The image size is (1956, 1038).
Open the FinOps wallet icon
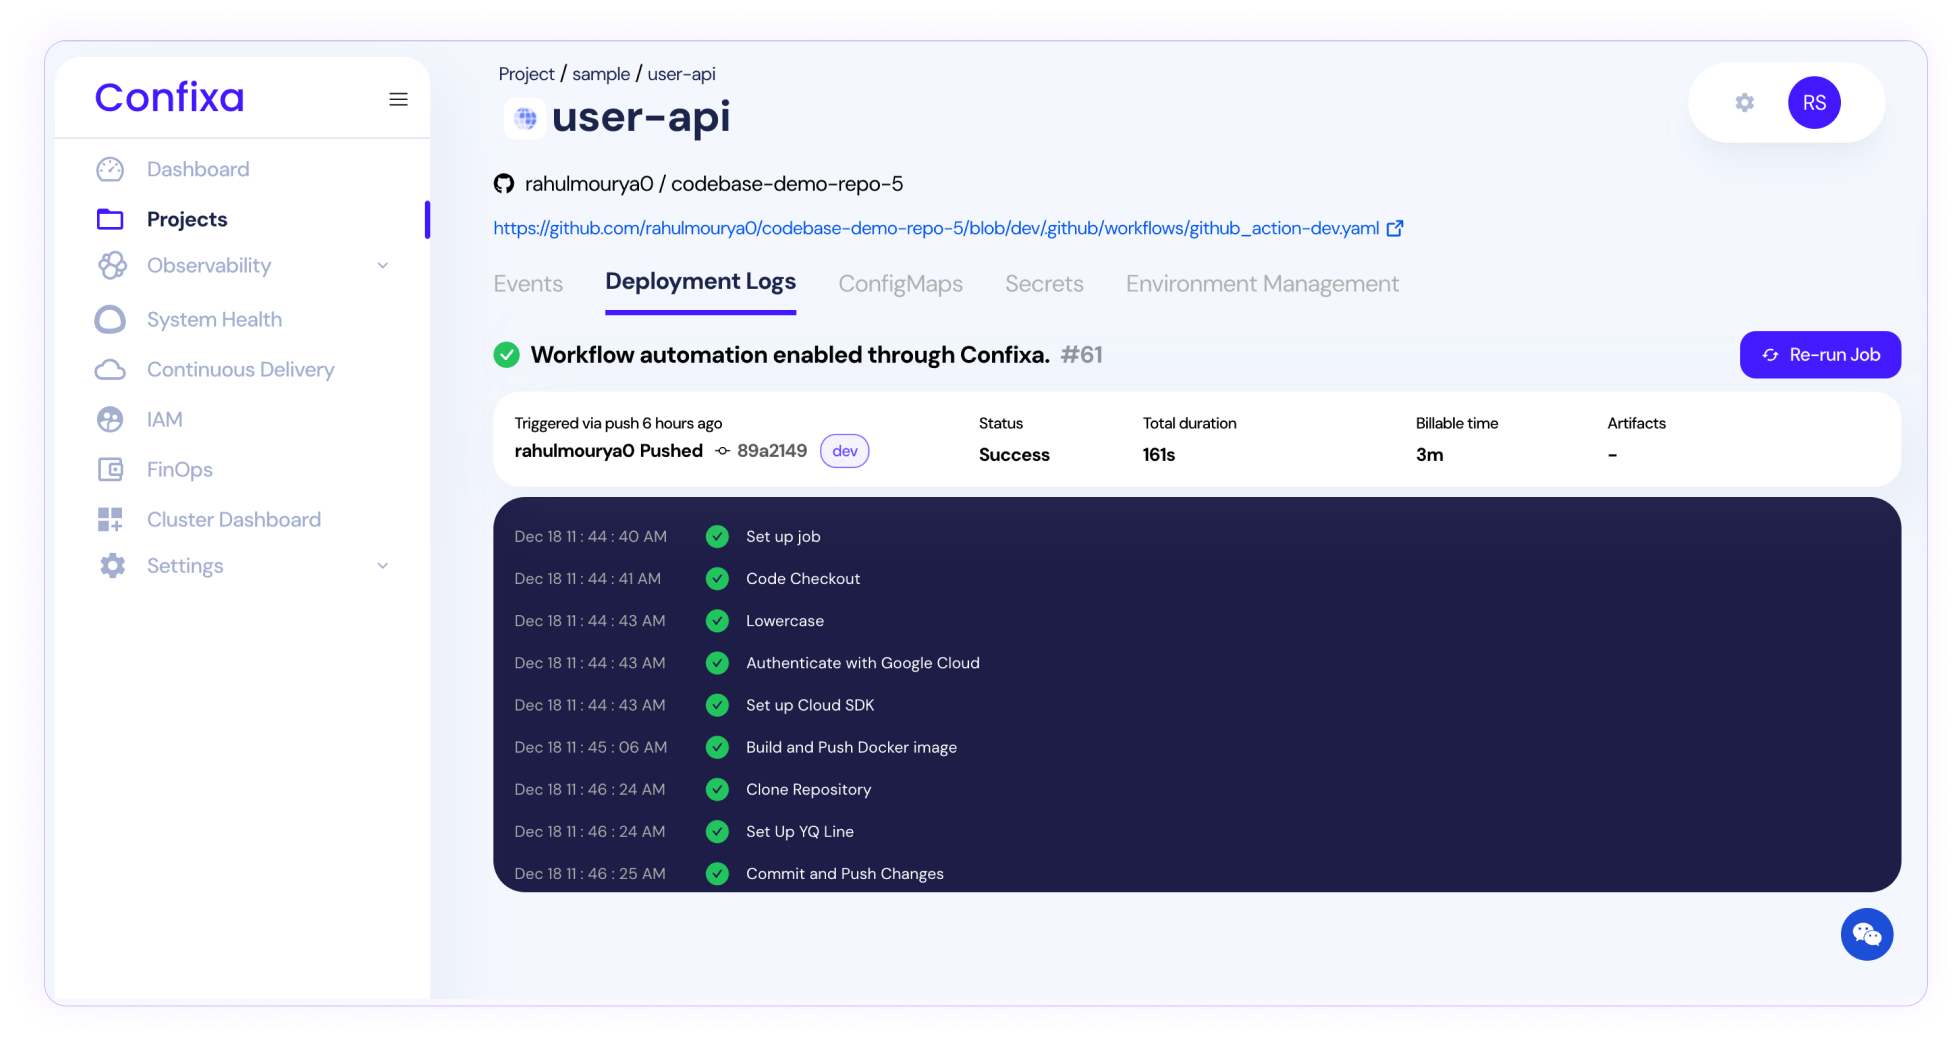[110, 470]
